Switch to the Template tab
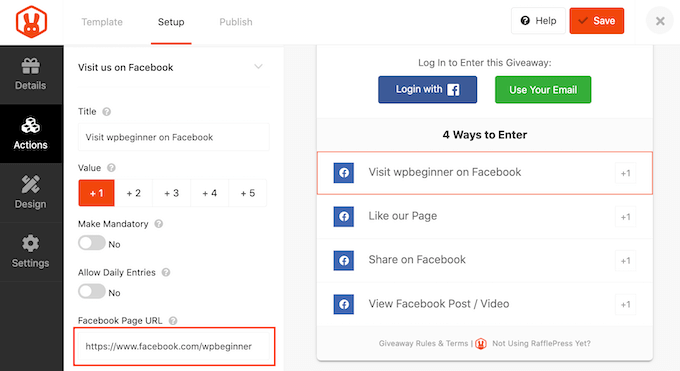 (102, 22)
